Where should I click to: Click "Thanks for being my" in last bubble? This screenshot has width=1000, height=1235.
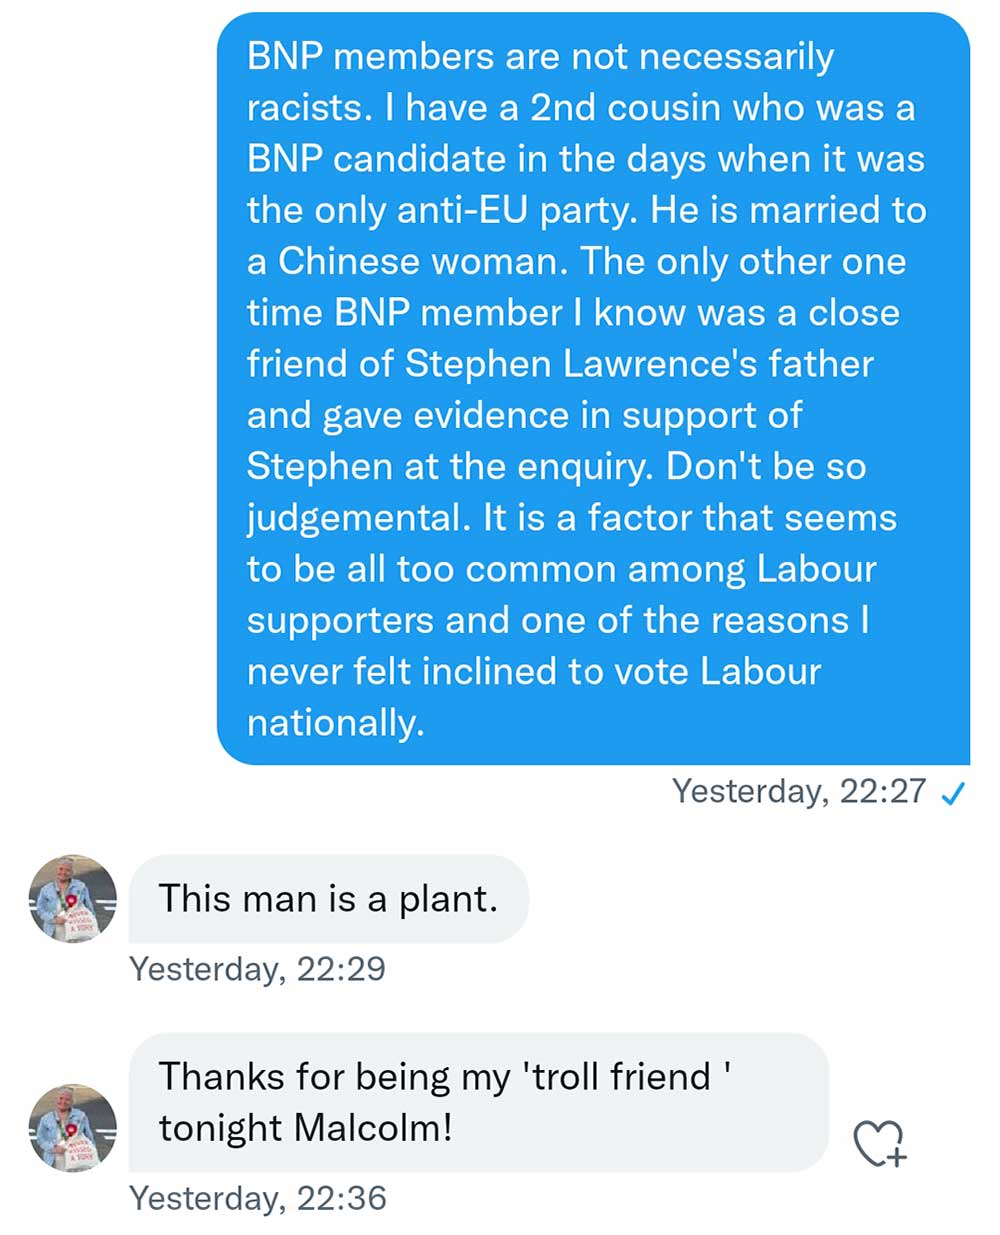334,1077
